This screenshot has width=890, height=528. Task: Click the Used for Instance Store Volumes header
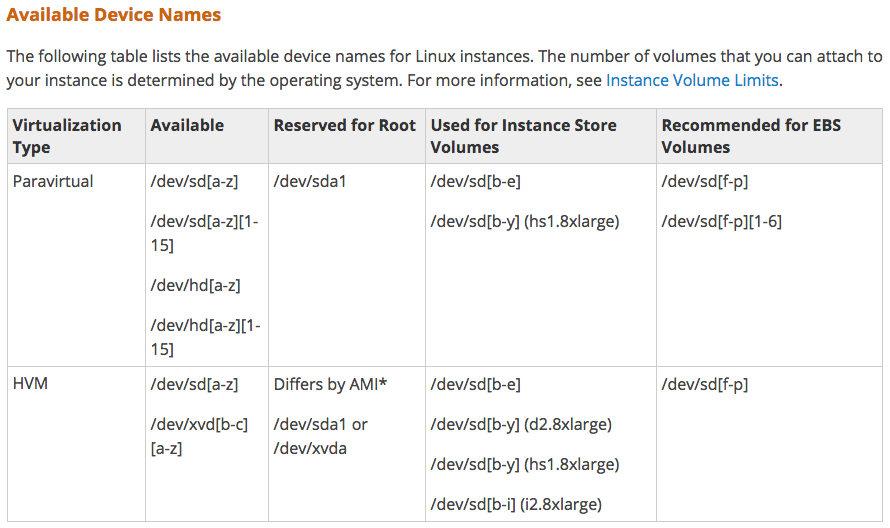[523, 136]
